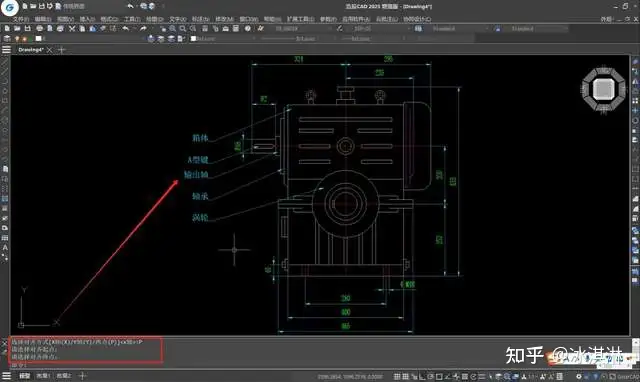640x382 pixels.
Task: Open the 格式(O) menu
Action: click(x=109, y=19)
